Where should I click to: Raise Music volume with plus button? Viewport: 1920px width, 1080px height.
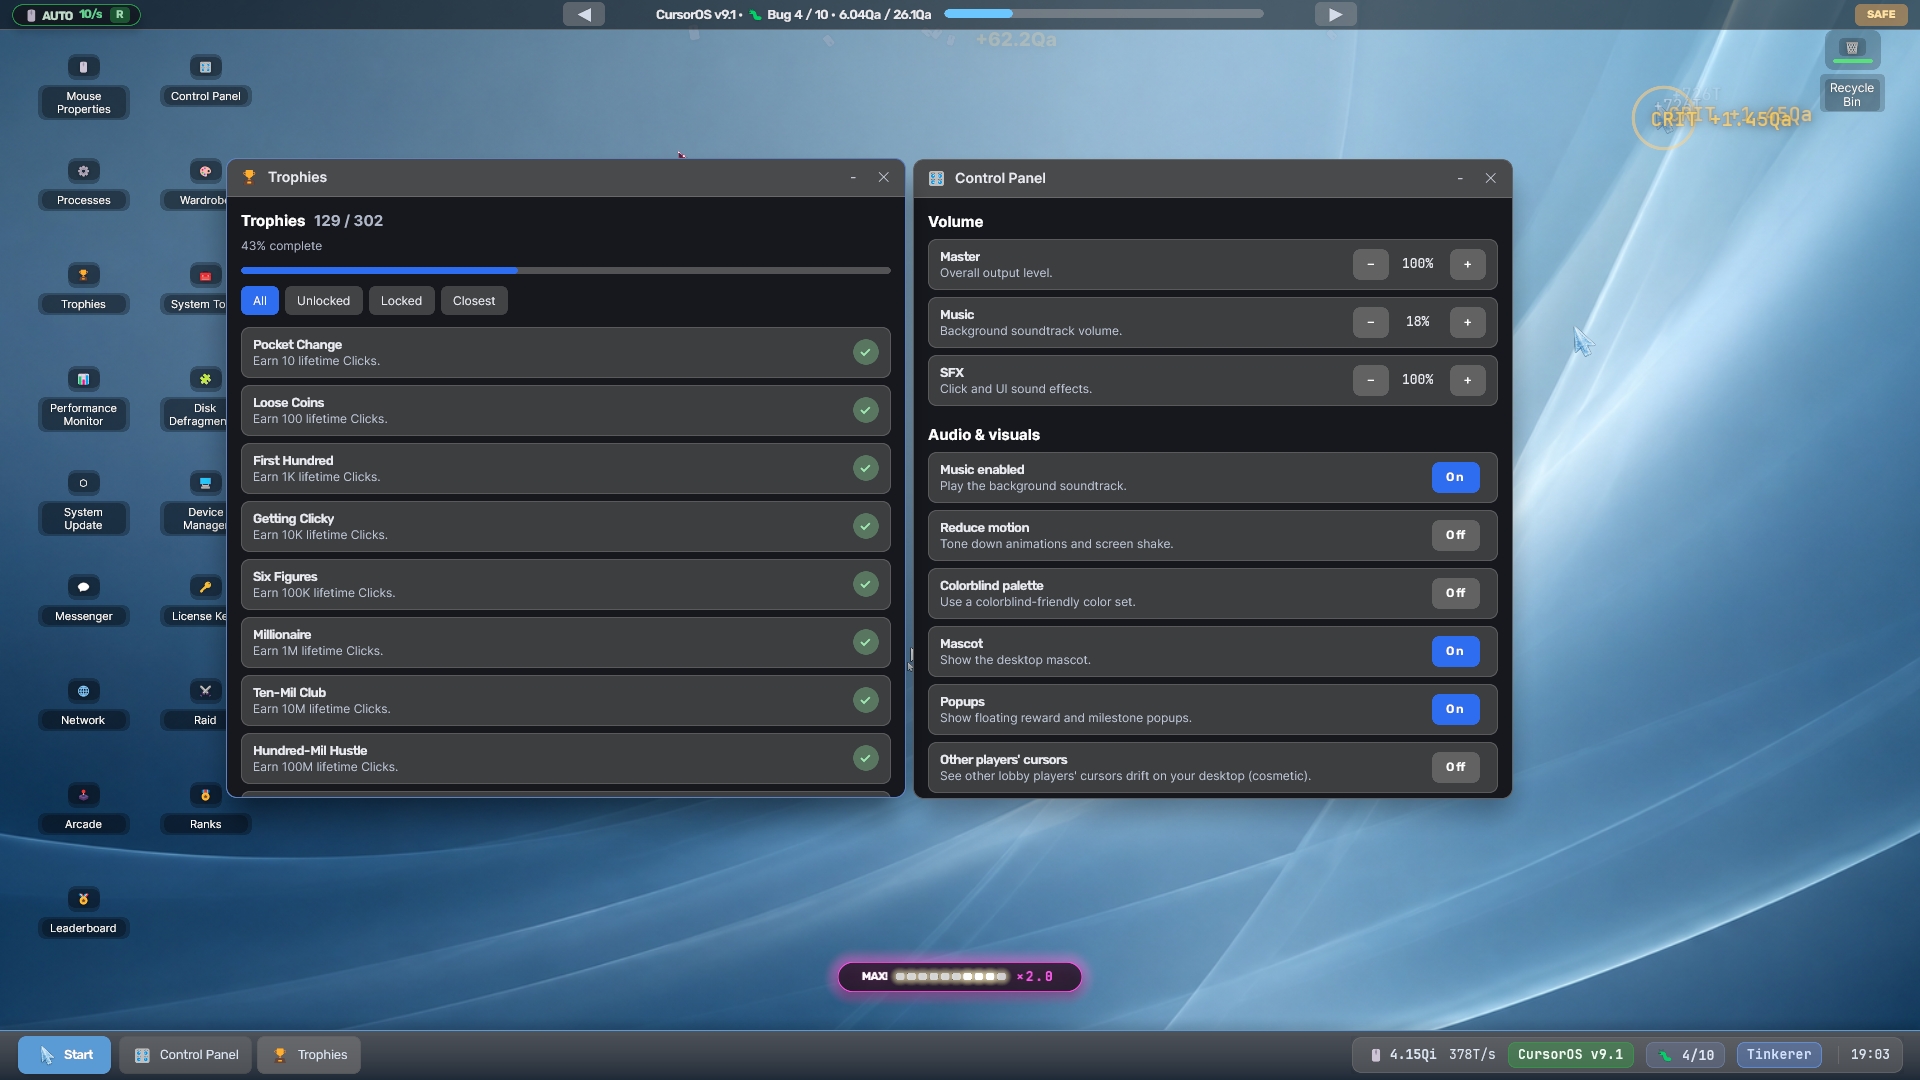1467,322
